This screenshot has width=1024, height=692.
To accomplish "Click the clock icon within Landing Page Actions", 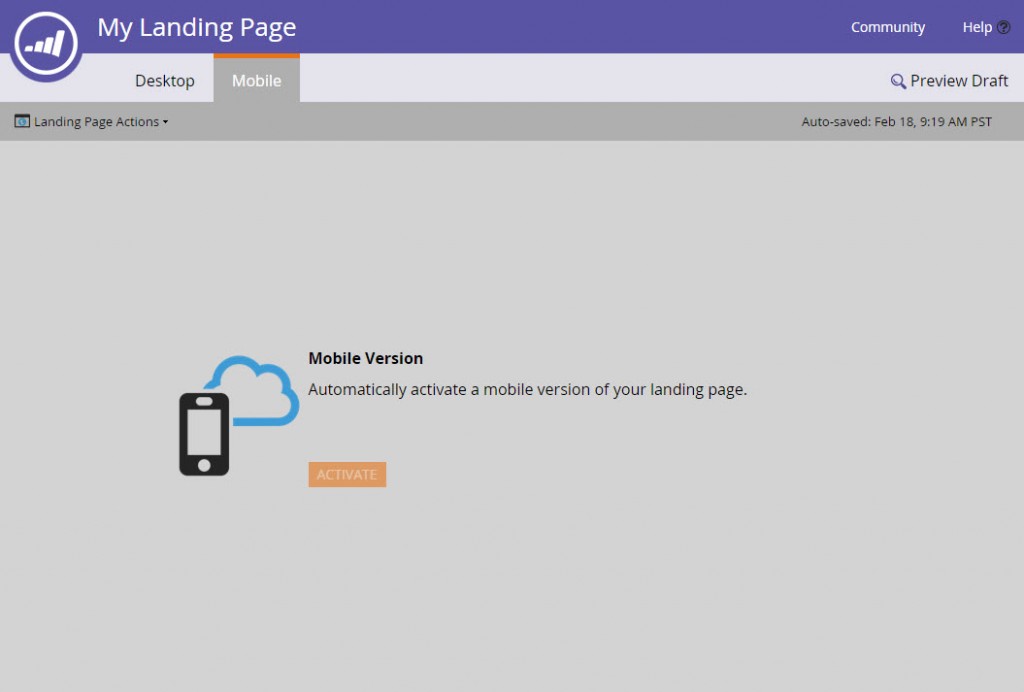I will [x=22, y=121].
